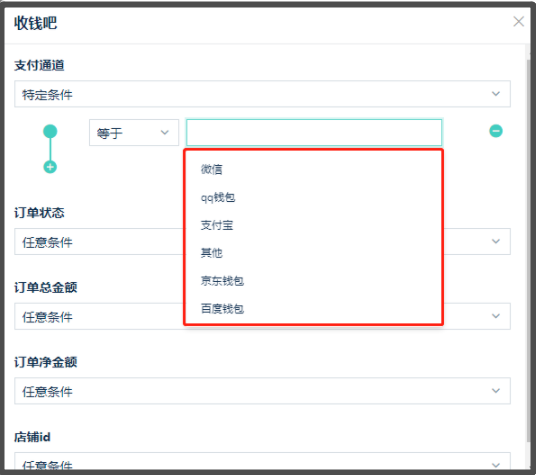Click the dialog's vertical scrollbar
This screenshot has height=475, width=536.
click(x=528, y=249)
